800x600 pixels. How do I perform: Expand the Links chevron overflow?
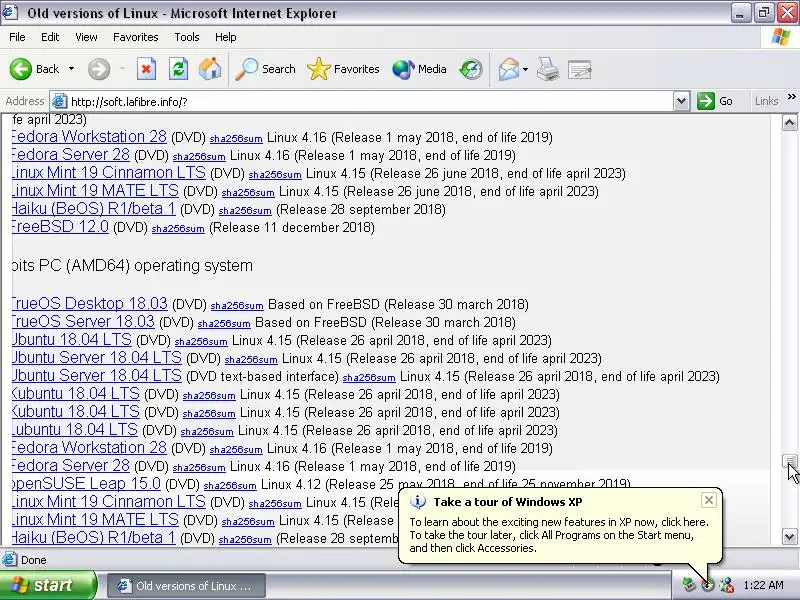791,96
